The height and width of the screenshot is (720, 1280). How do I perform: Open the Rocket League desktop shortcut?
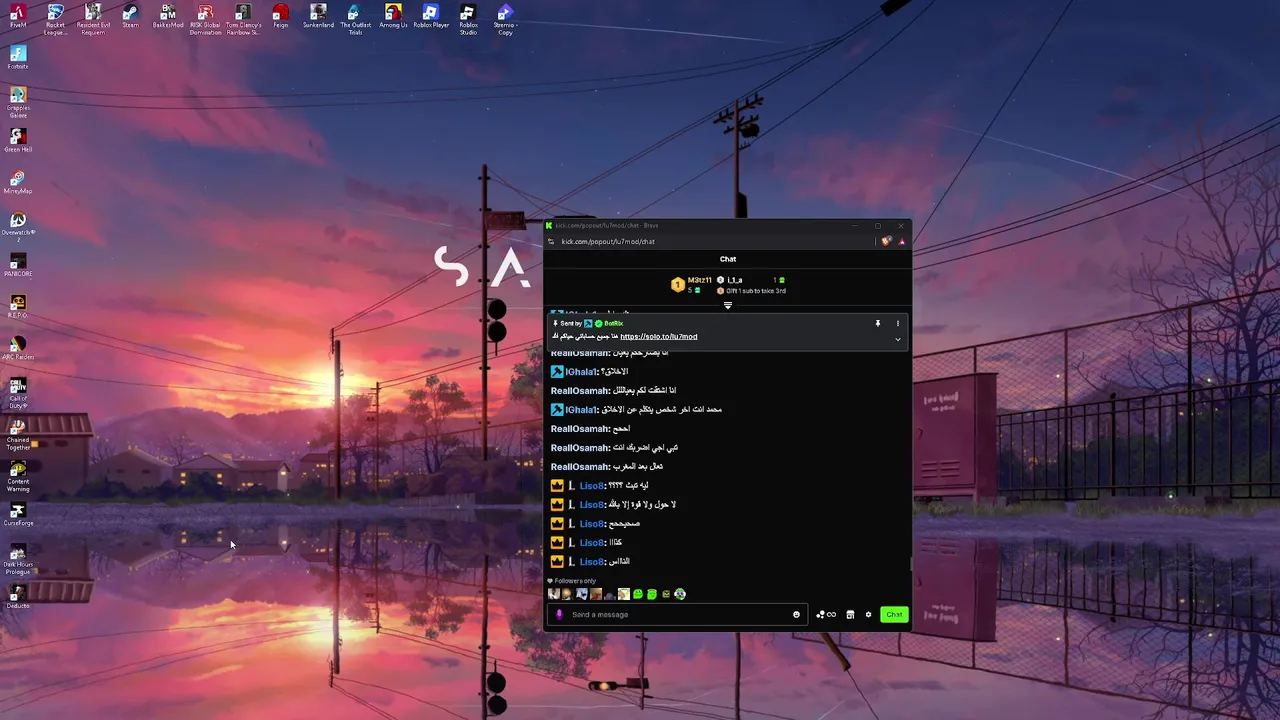tap(55, 19)
